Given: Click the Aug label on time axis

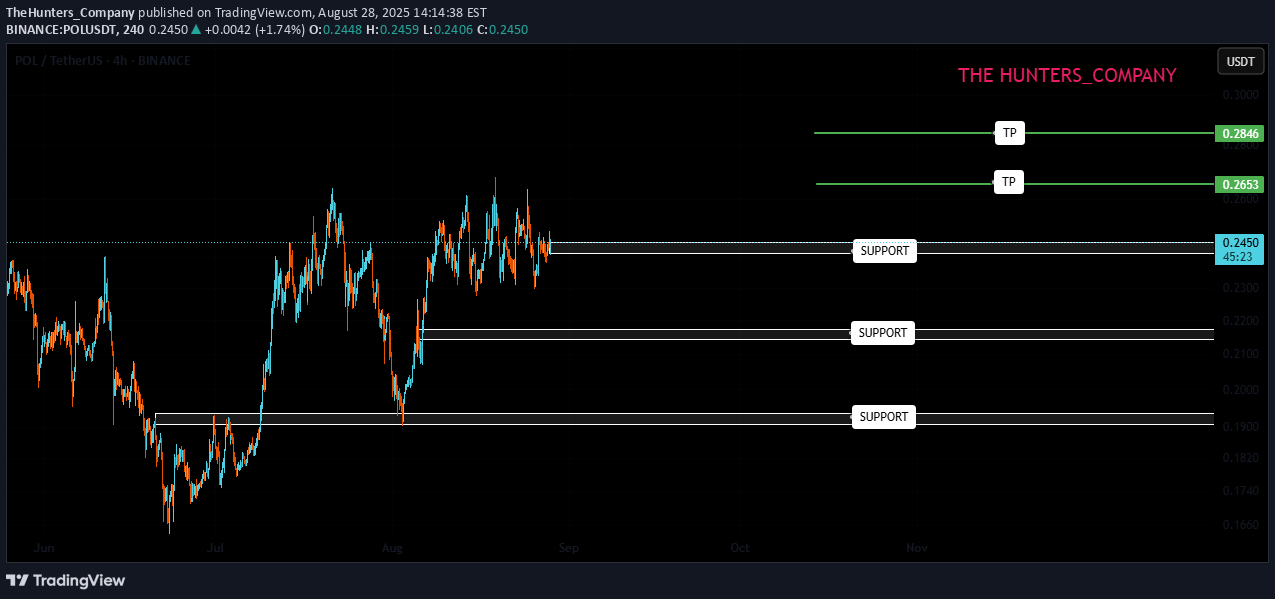Looking at the screenshot, I should (392, 548).
